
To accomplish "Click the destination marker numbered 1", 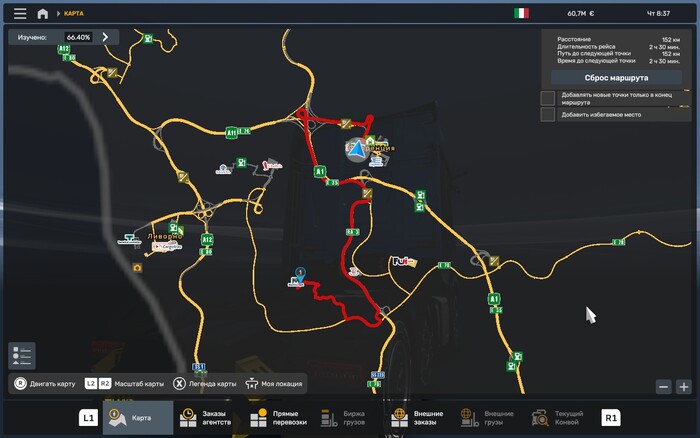I will [299, 274].
